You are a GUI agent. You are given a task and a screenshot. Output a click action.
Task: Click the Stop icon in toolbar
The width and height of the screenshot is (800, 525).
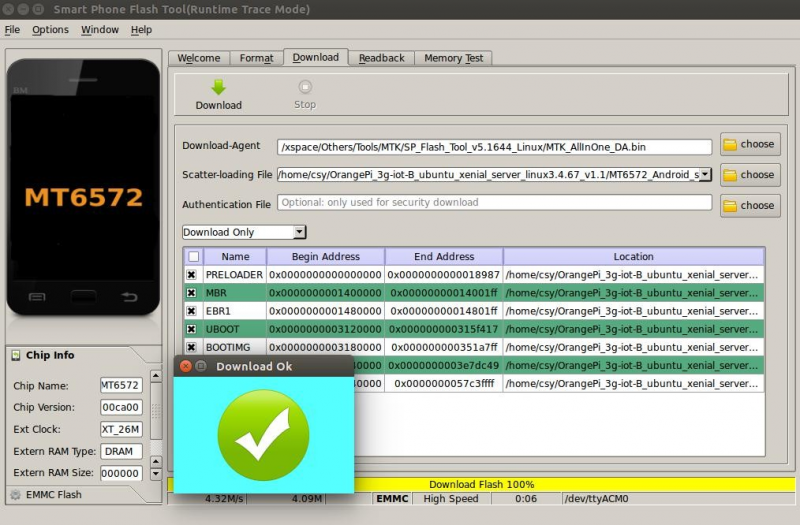[305, 88]
